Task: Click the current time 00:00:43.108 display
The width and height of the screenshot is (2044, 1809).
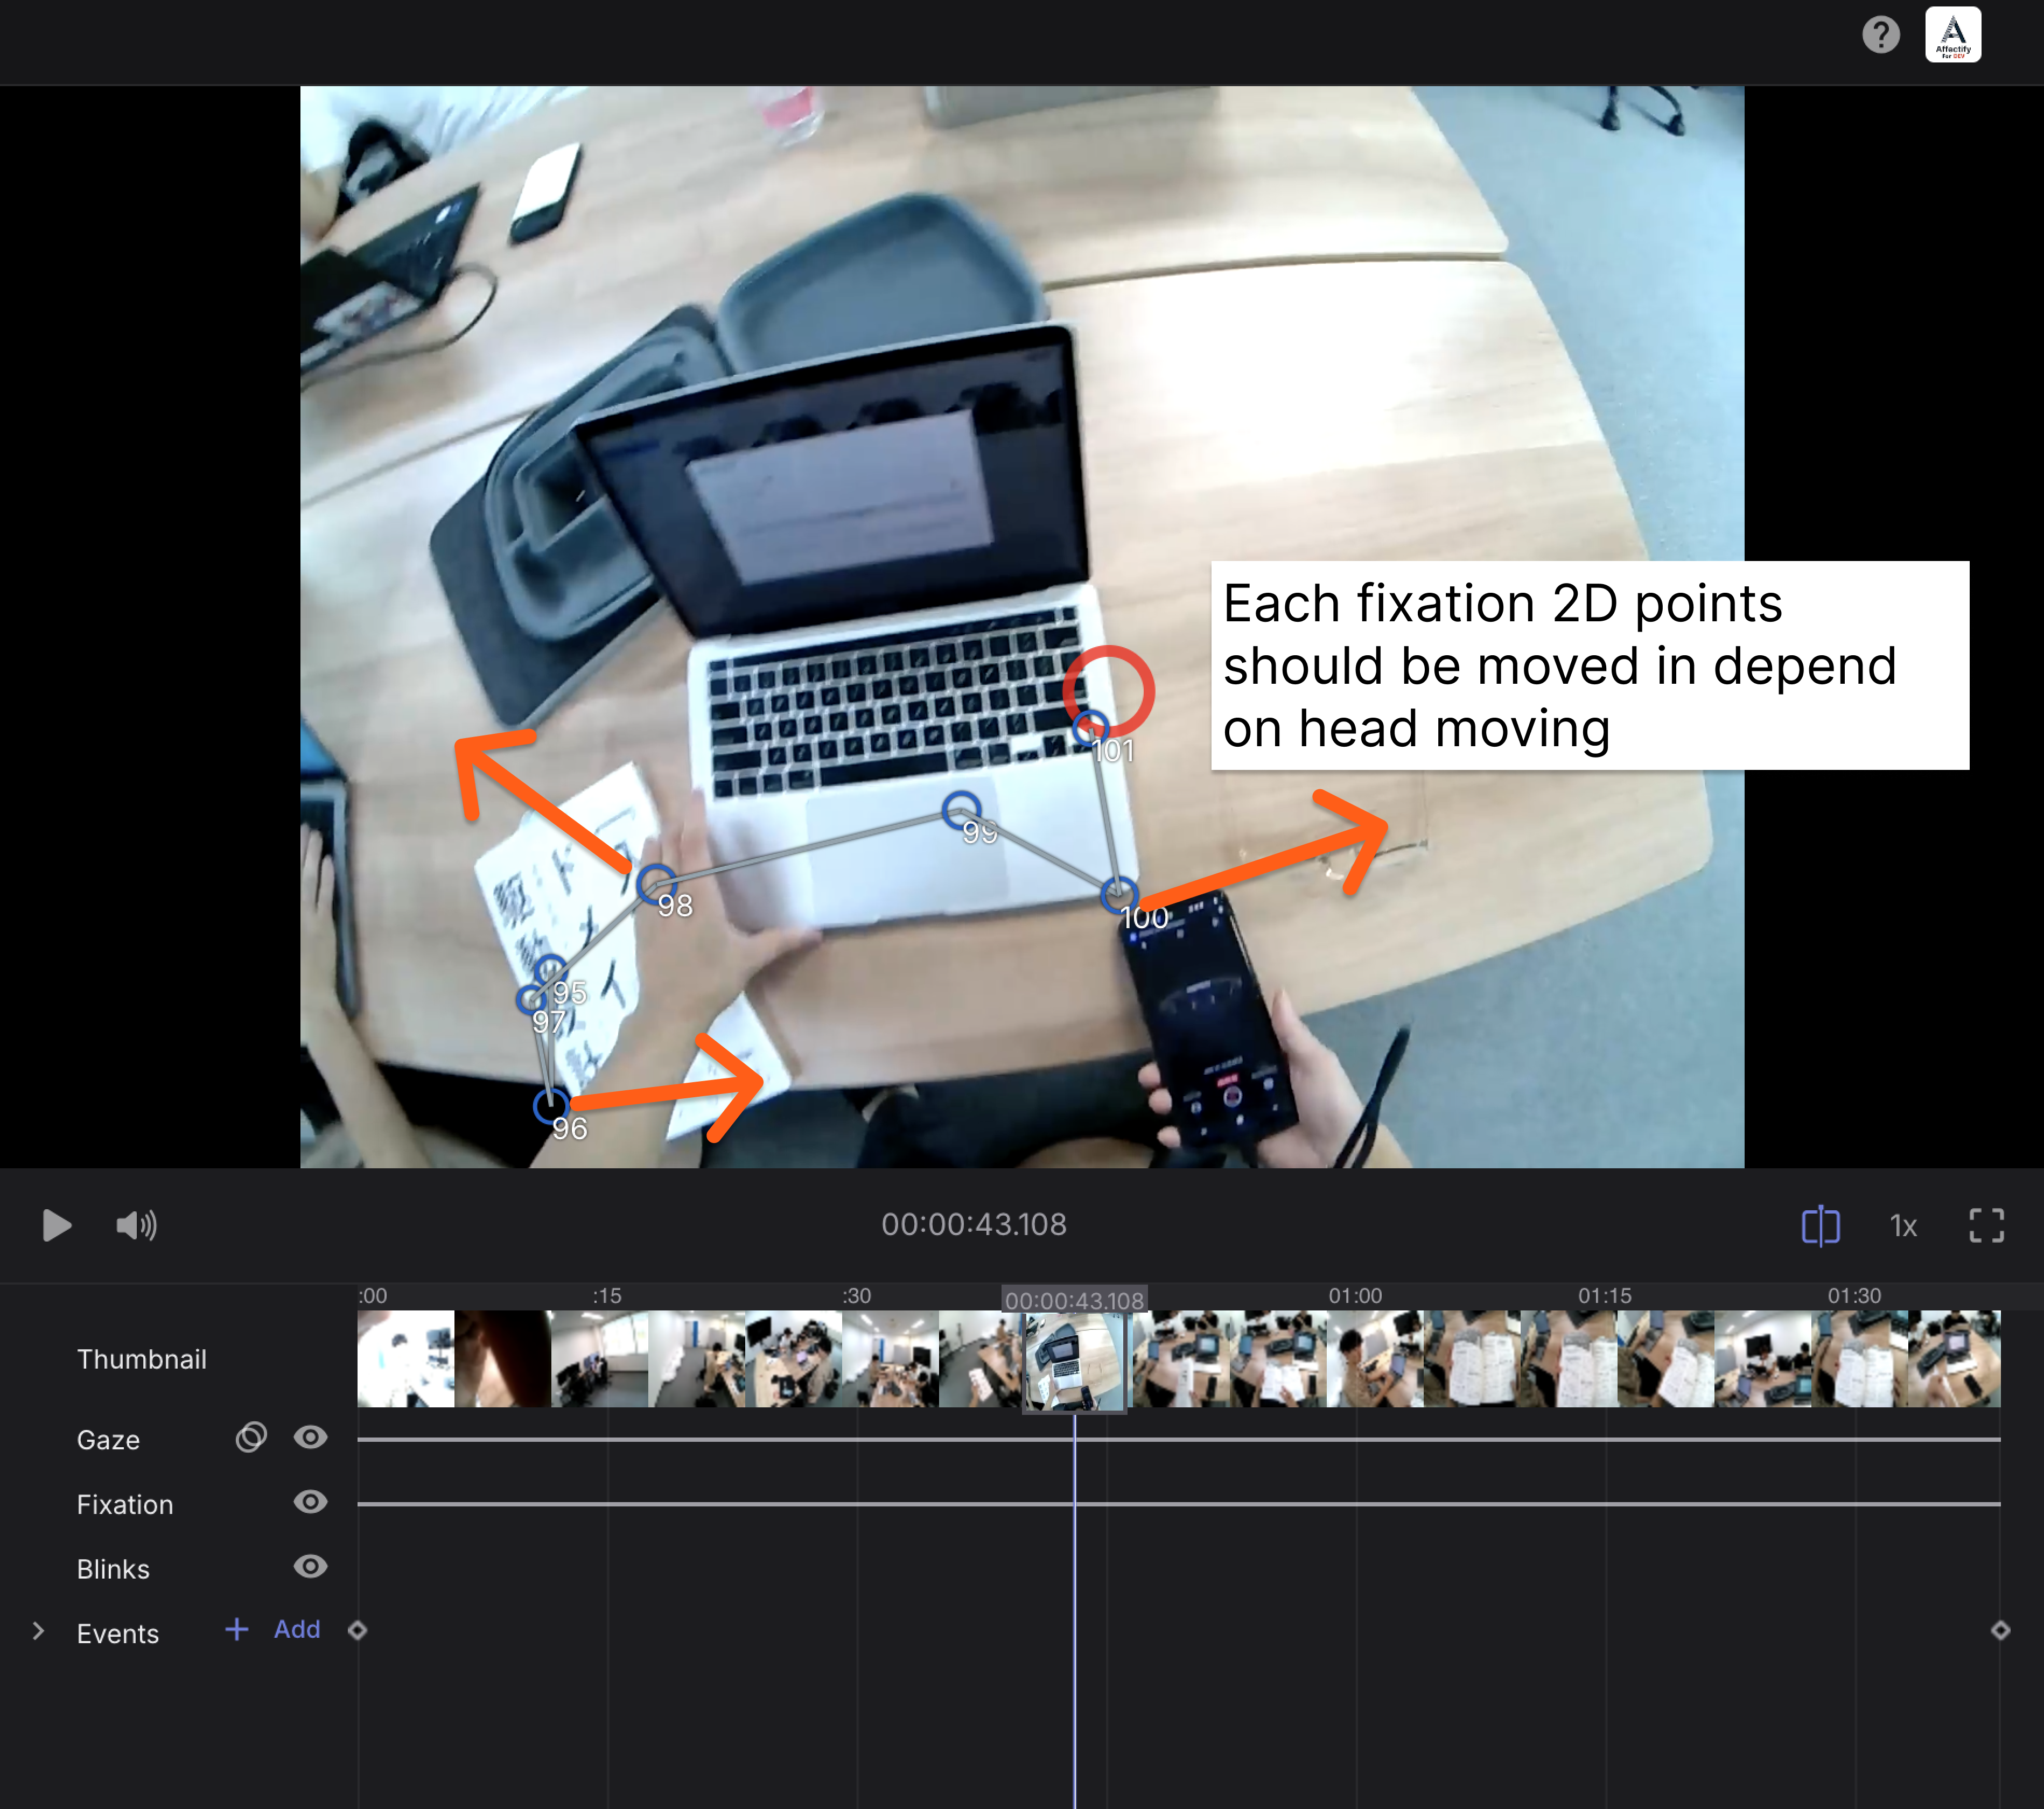Action: click(974, 1225)
